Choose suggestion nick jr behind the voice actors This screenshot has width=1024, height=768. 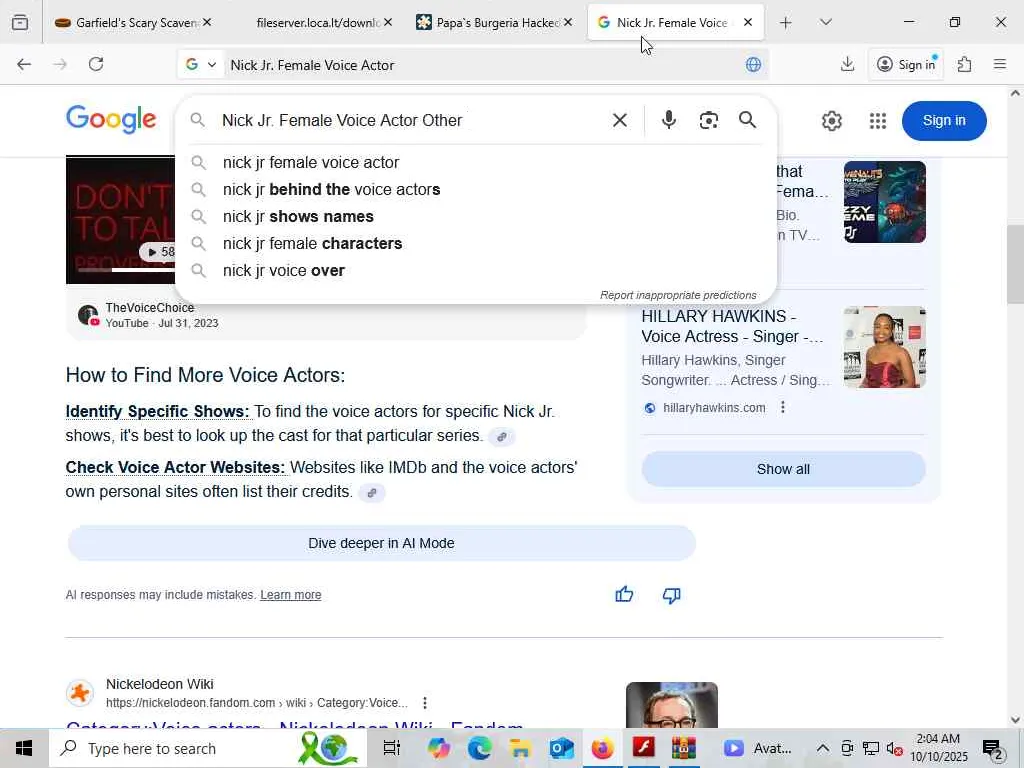[x=475, y=189]
